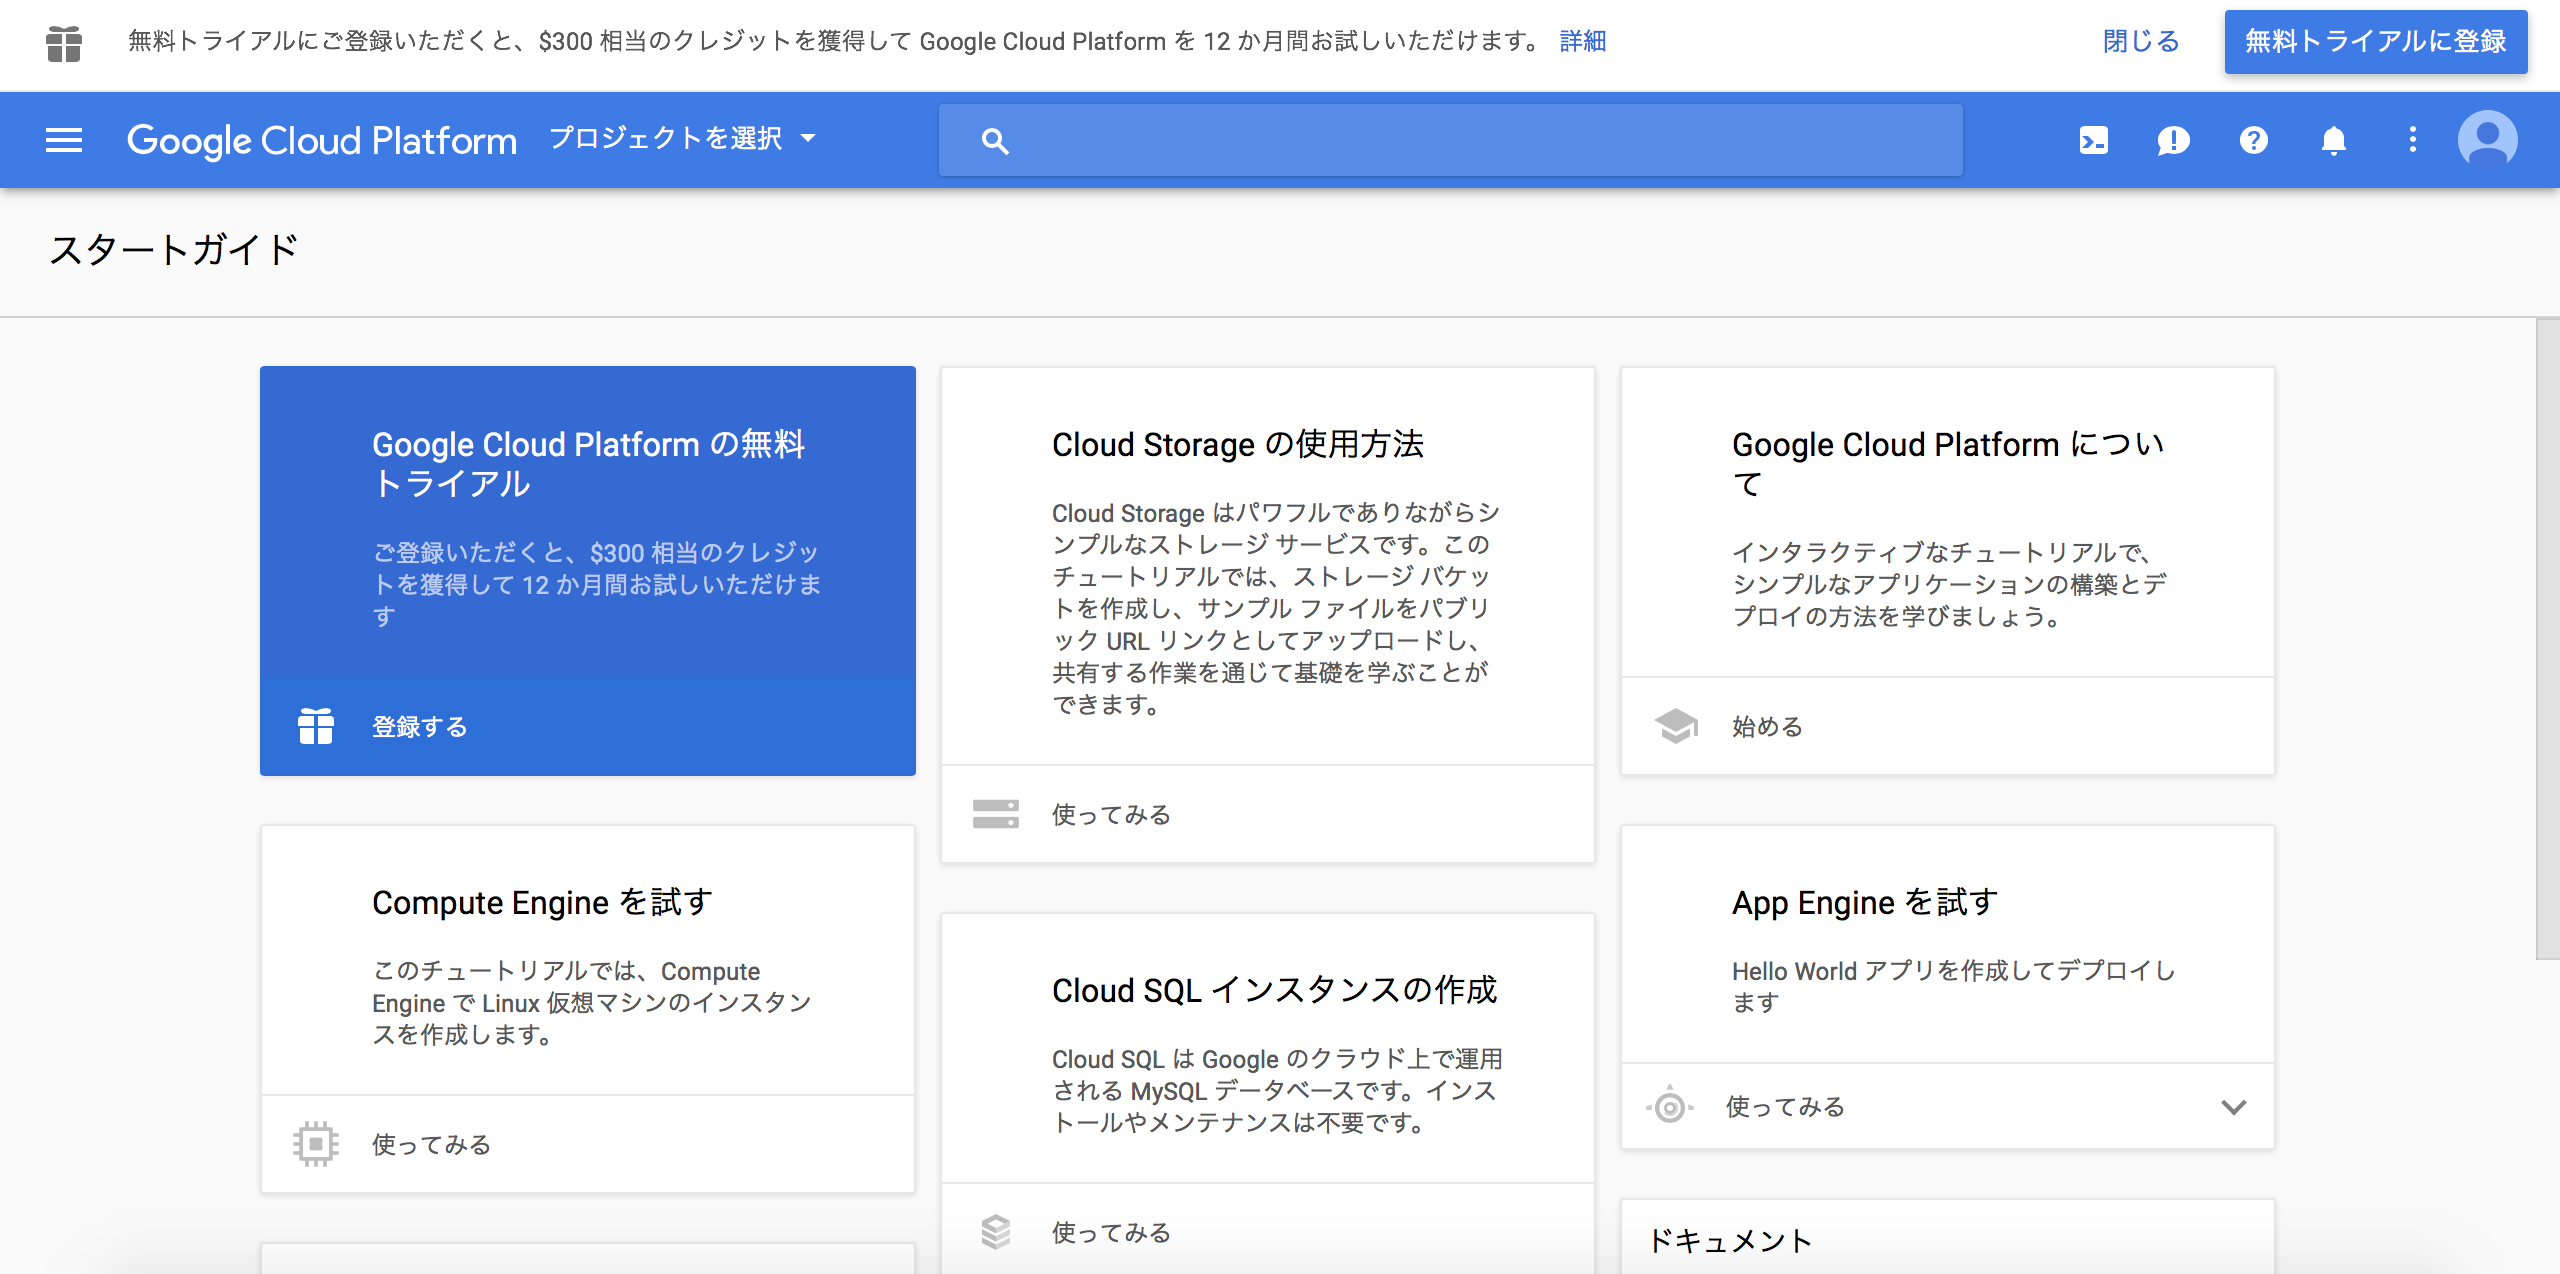This screenshot has width=2560, height=1274.
Task: Click 使ってみる under Compute Engine を試す
Action: tap(431, 1145)
